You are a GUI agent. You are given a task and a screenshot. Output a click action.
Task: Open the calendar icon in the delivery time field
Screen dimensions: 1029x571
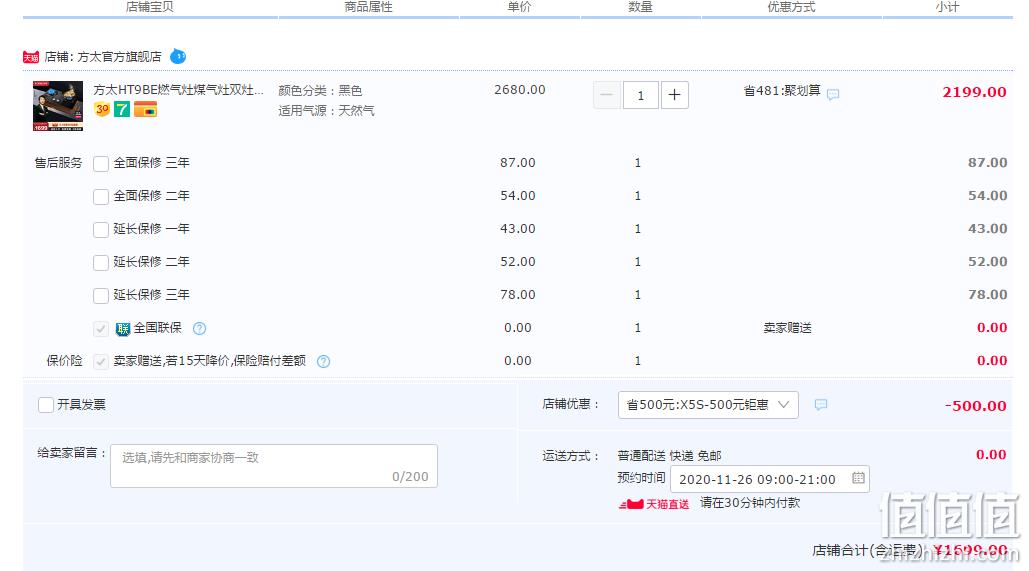pyautogui.click(x=858, y=478)
